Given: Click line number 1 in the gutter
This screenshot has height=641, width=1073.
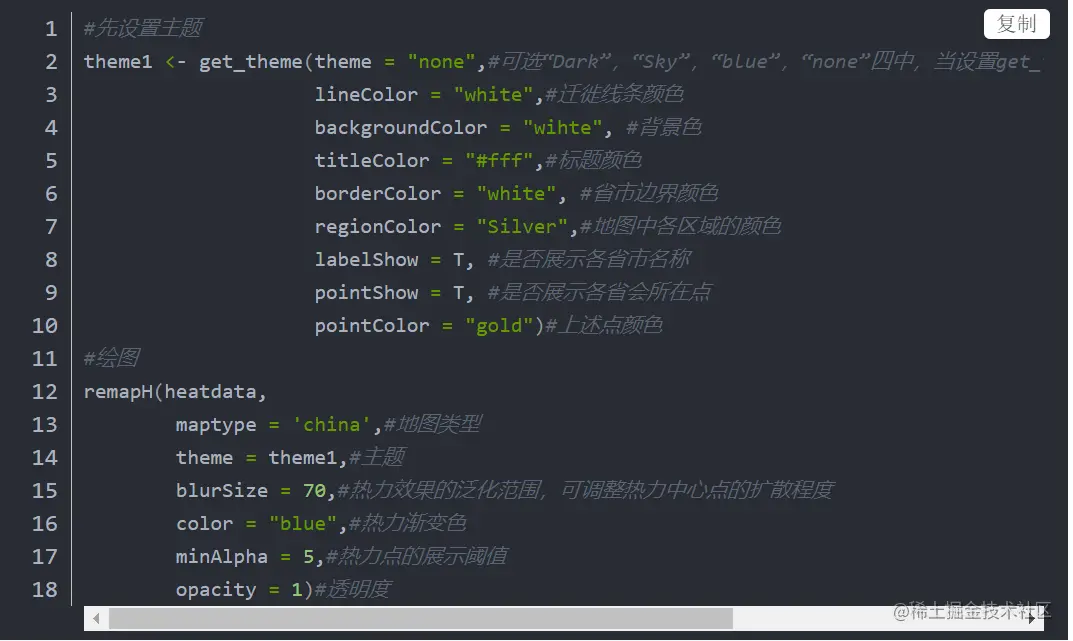Looking at the screenshot, I should (50, 28).
